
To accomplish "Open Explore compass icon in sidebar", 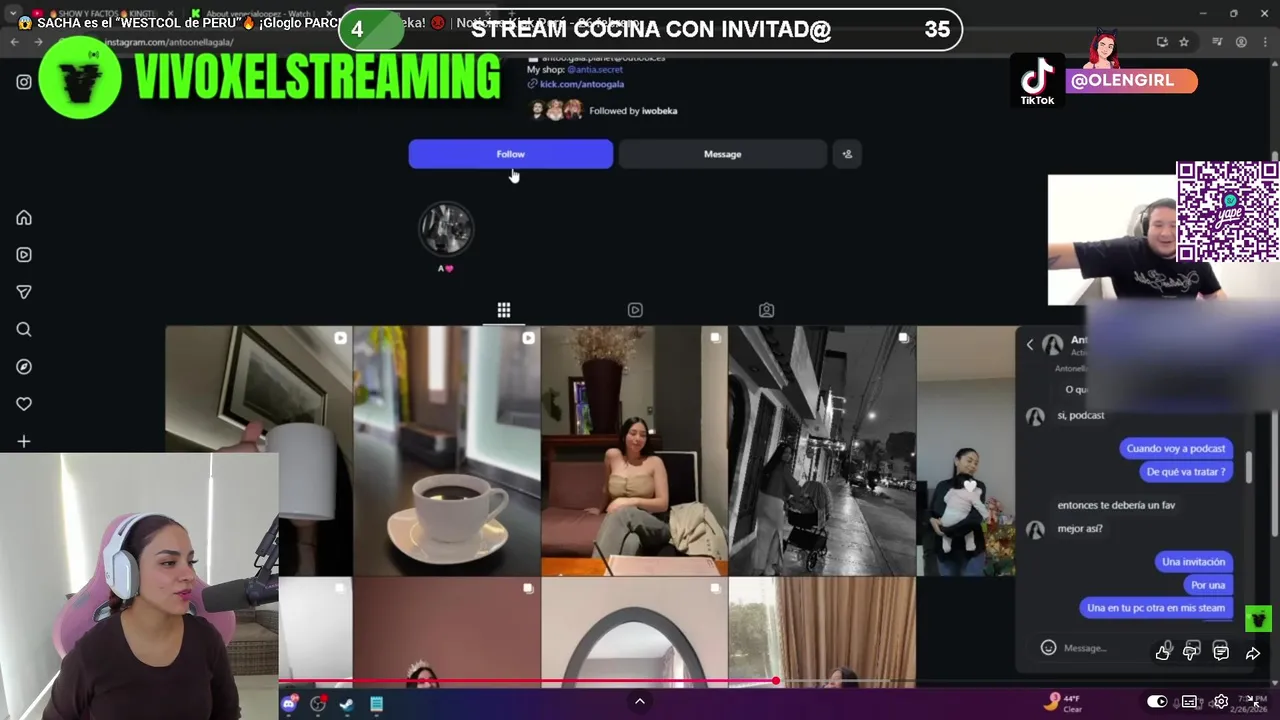I will pyautogui.click(x=24, y=367).
